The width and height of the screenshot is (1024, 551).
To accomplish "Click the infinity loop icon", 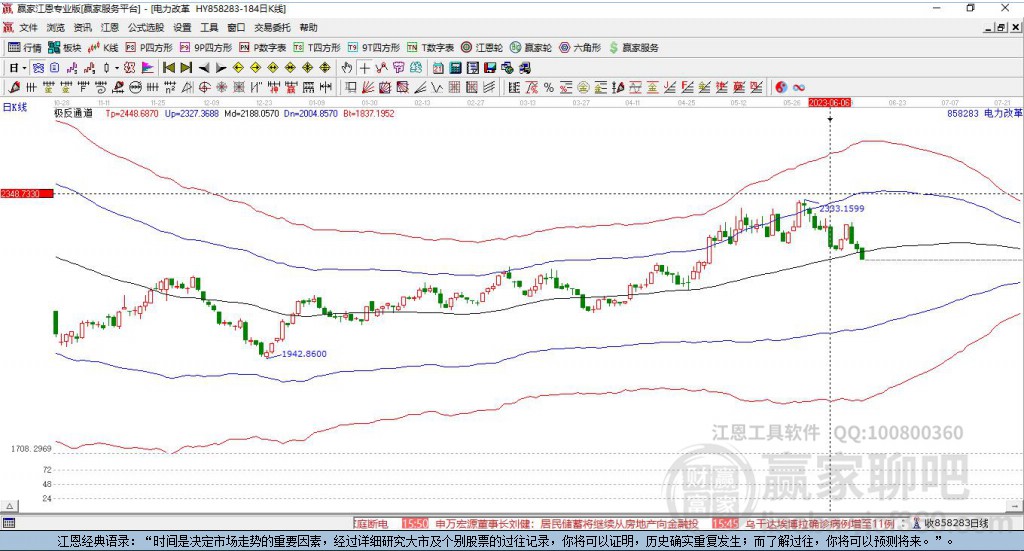I will (798, 87).
